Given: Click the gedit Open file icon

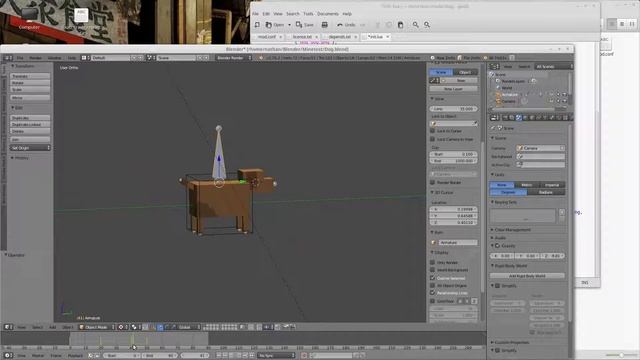Looking at the screenshot, I should pos(269,25).
